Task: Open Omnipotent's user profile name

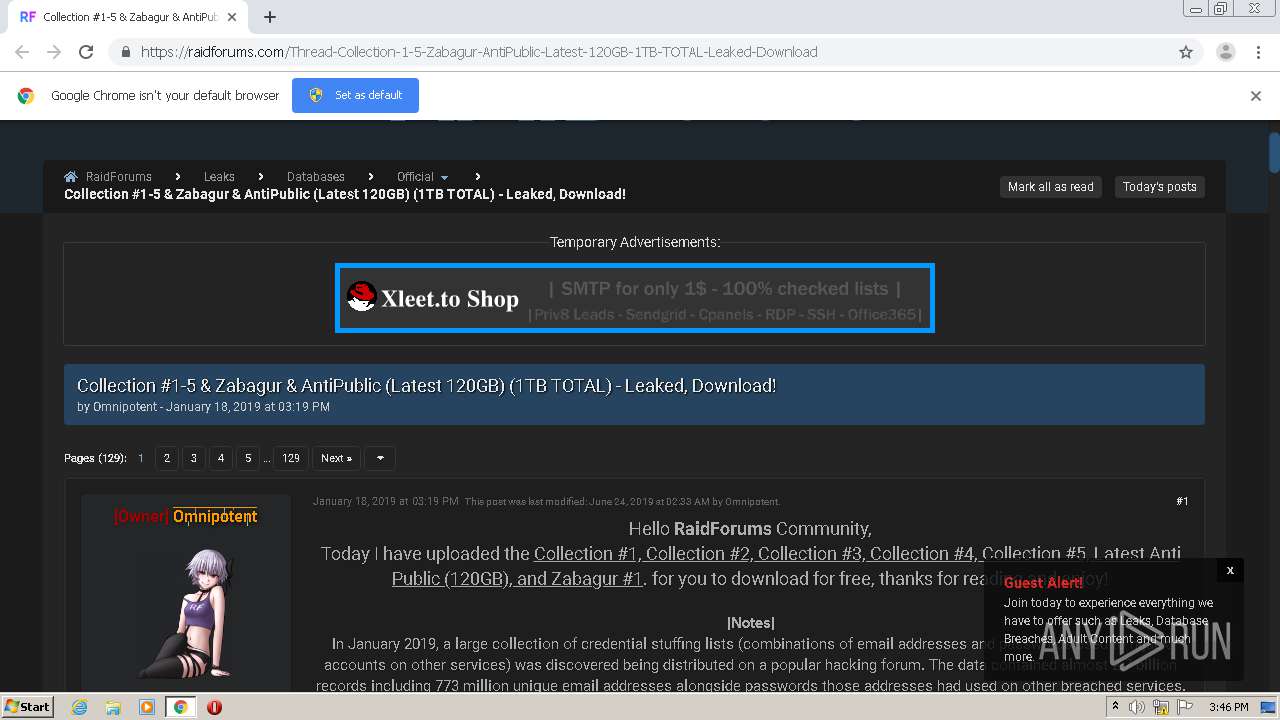Action: coord(215,516)
